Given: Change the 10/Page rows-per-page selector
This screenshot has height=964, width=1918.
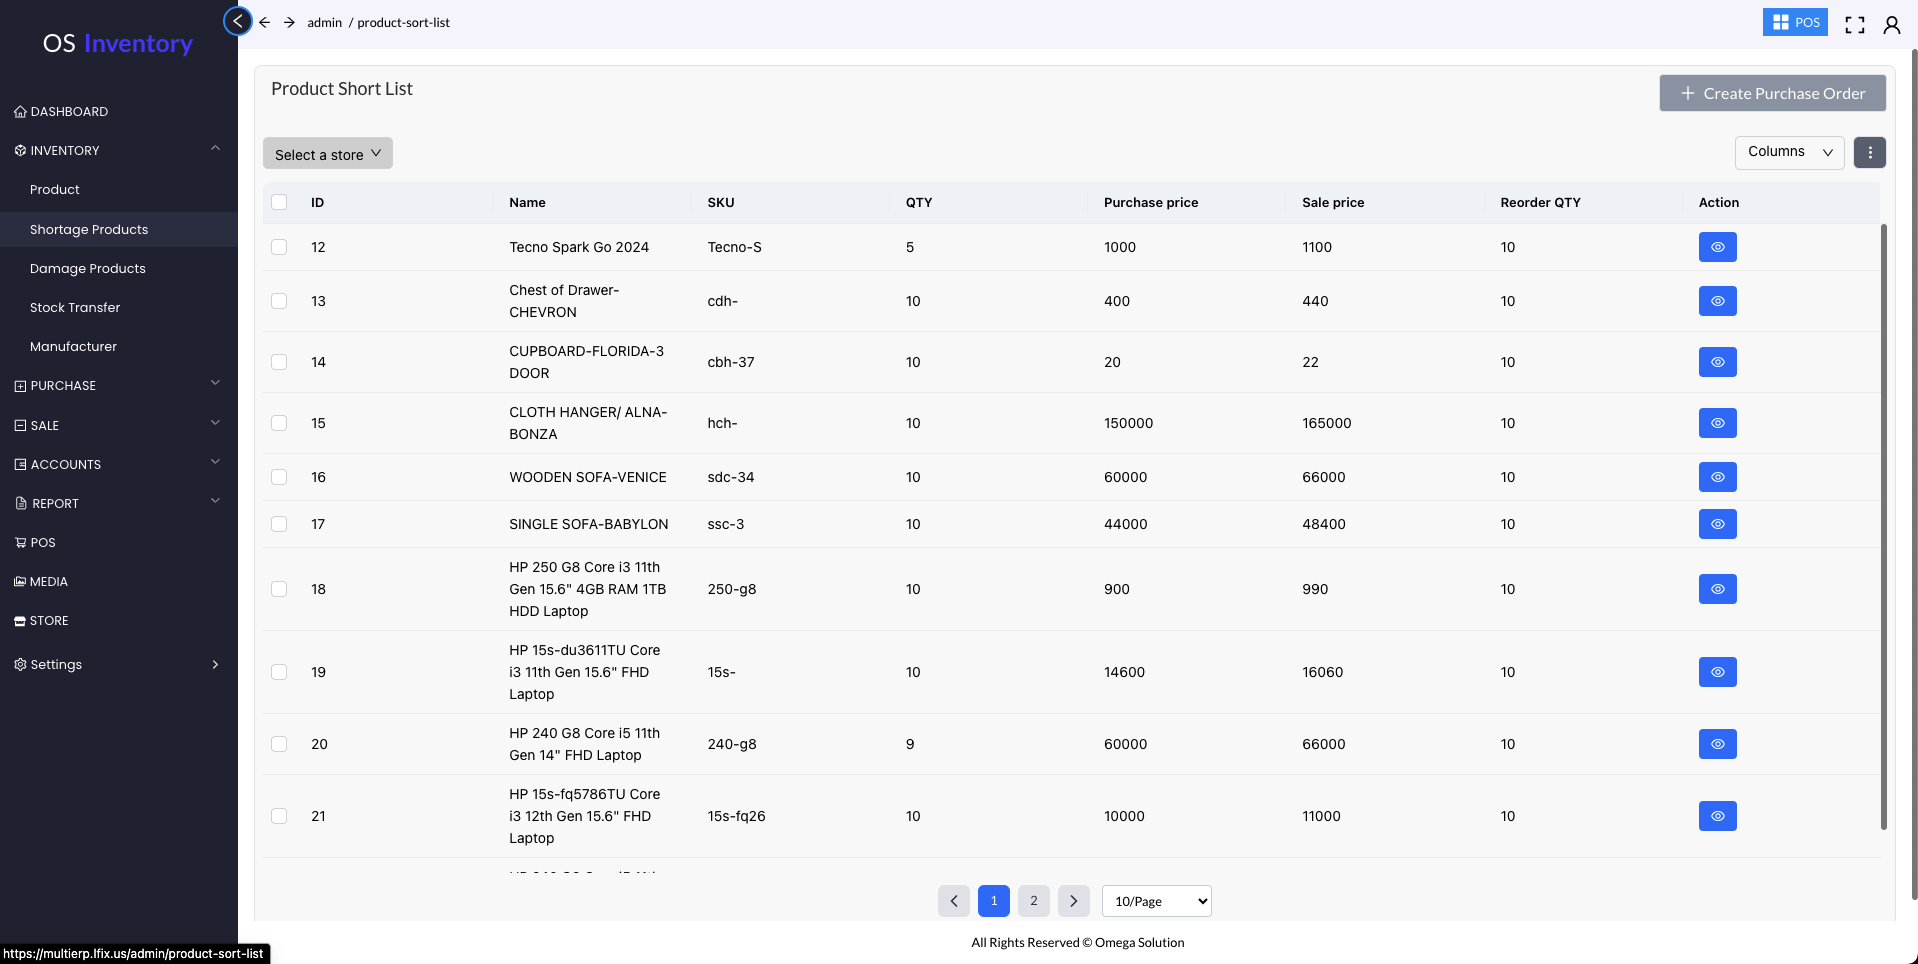Looking at the screenshot, I should [x=1156, y=901].
